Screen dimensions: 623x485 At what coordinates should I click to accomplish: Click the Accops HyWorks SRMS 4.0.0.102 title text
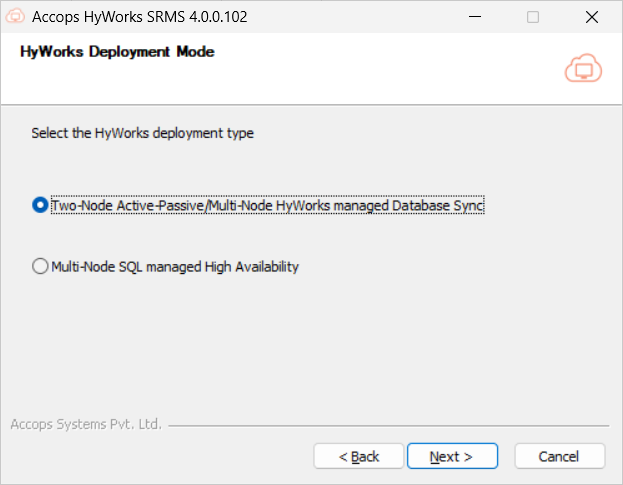[x=140, y=17]
